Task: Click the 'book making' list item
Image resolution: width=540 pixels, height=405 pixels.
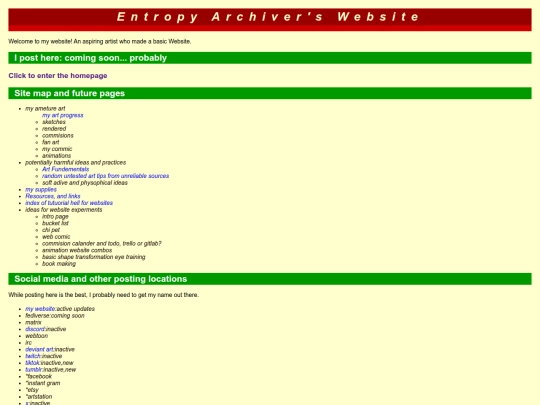Action: point(59,264)
